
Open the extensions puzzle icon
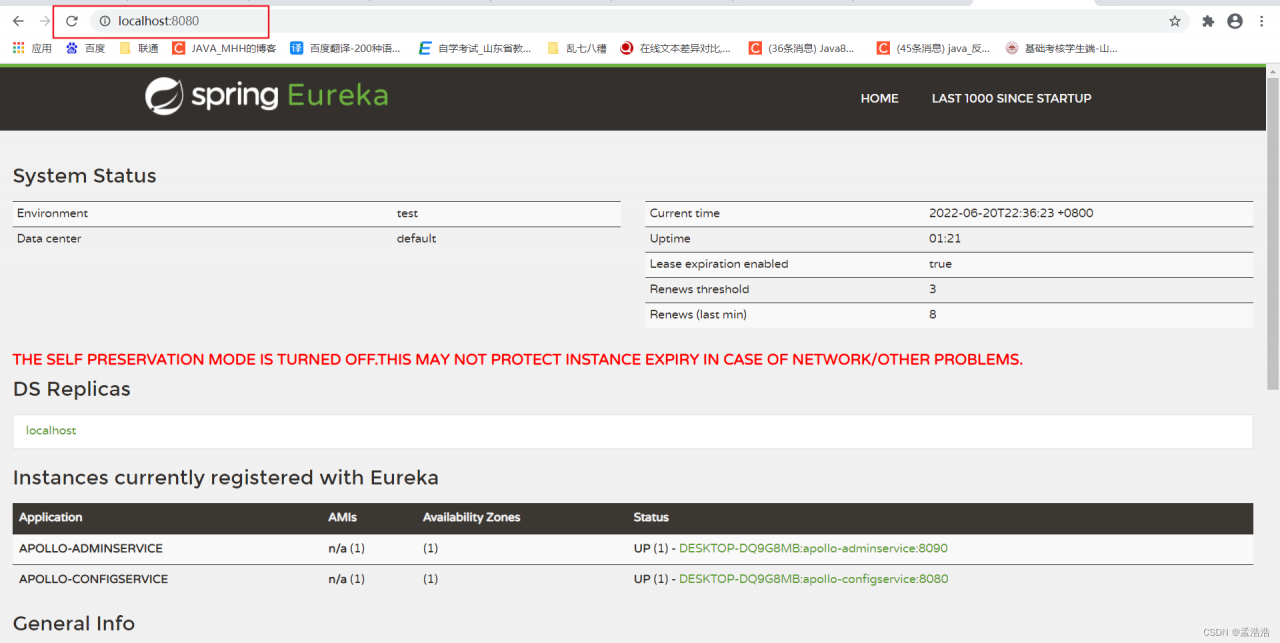click(1208, 21)
